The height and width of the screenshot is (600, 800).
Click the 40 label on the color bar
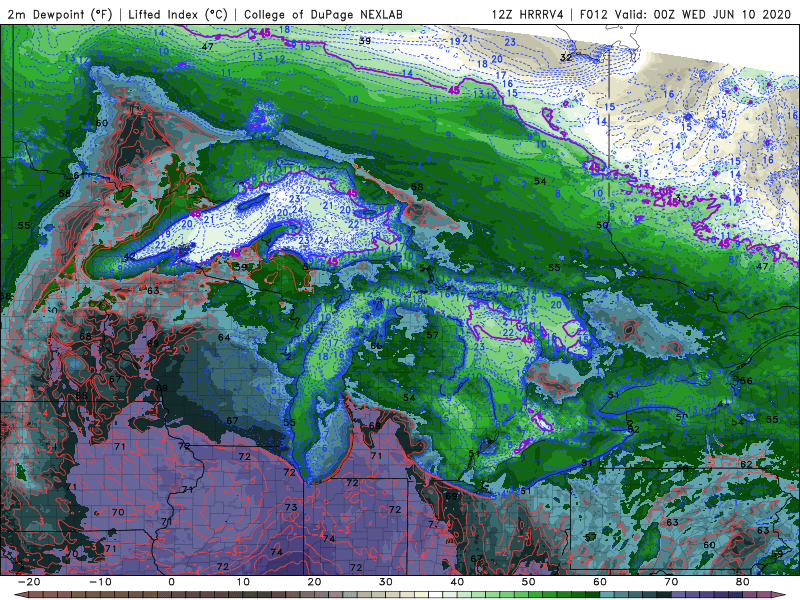tap(457, 582)
